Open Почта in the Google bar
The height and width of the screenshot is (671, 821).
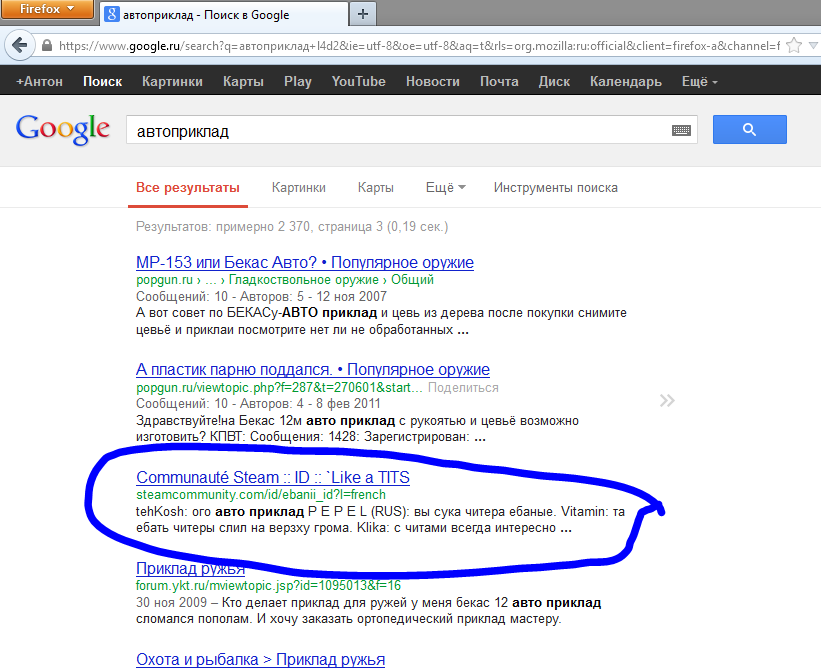pyautogui.click(x=500, y=82)
